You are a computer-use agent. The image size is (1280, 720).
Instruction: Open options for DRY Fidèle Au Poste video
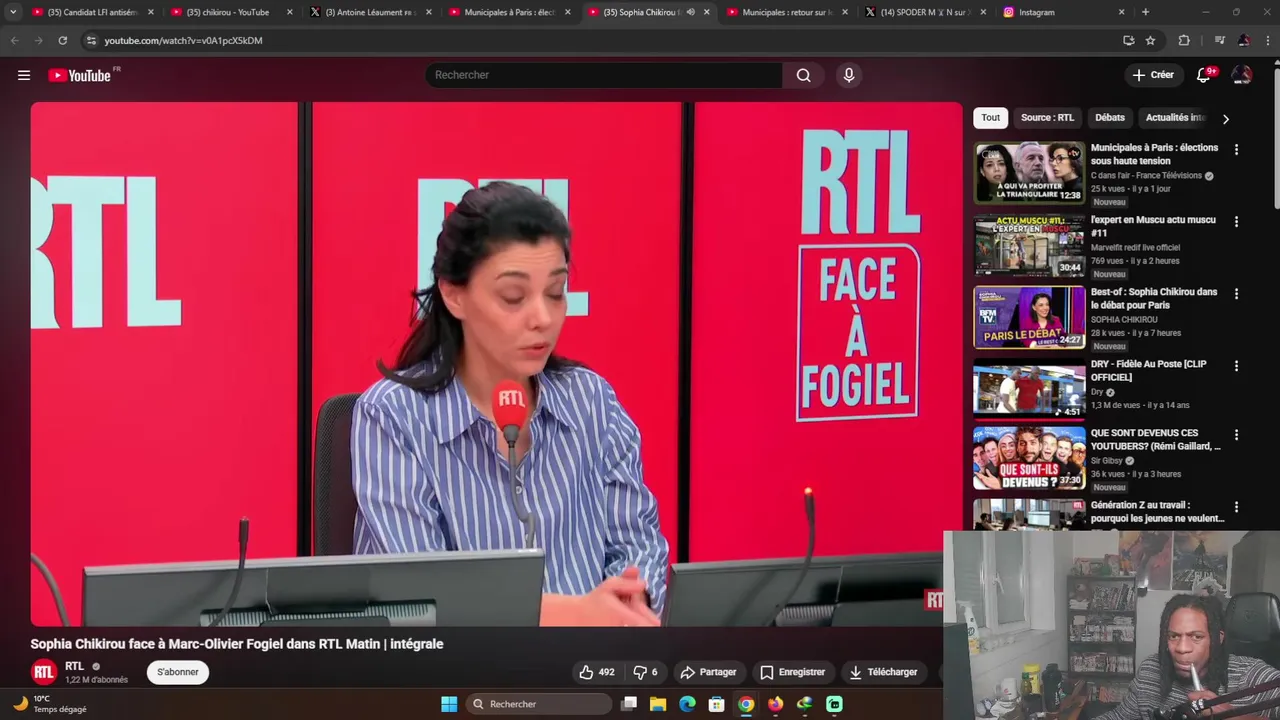click(x=1236, y=365)
